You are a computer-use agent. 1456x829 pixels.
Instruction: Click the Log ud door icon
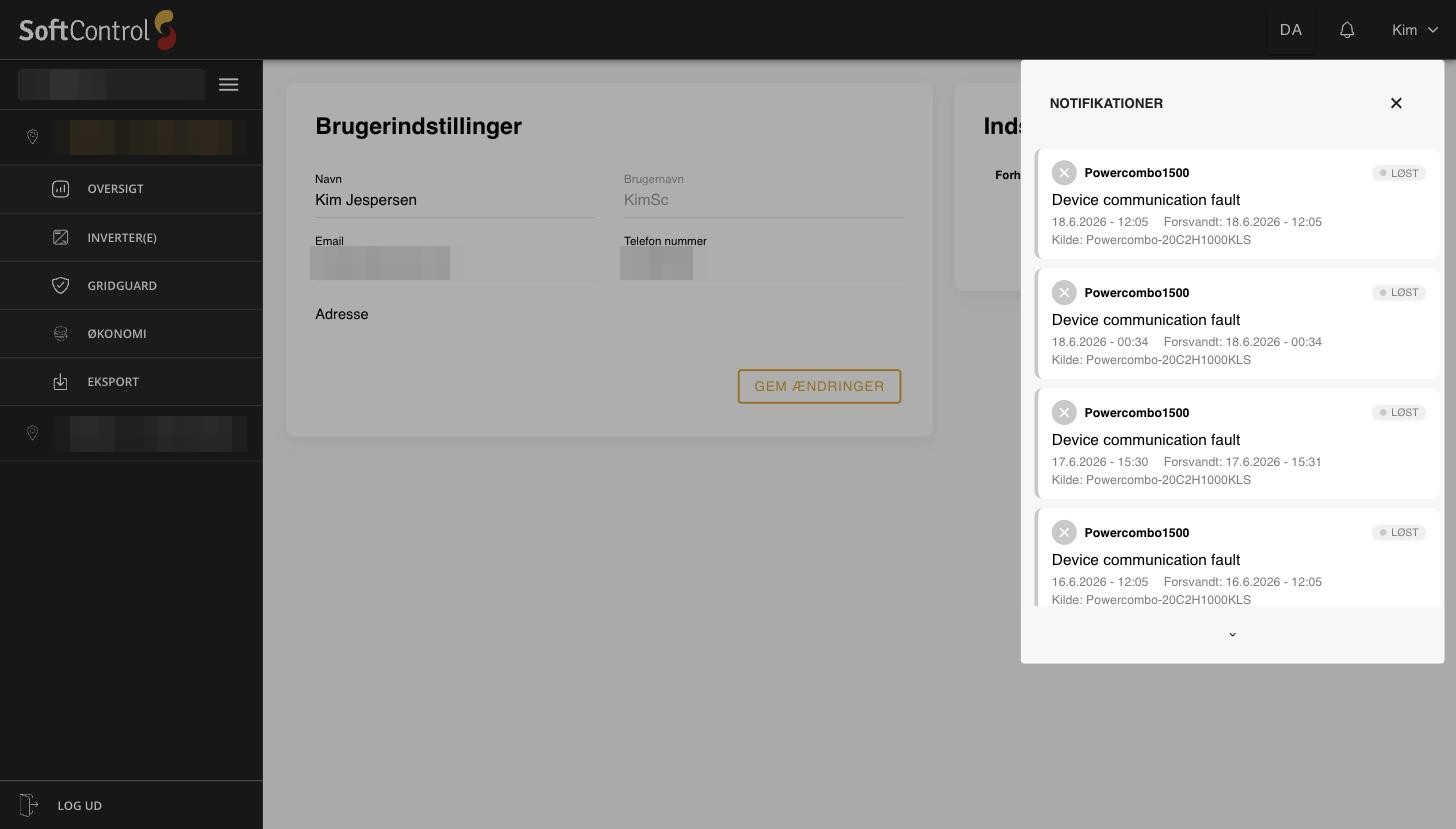(29, 805)
